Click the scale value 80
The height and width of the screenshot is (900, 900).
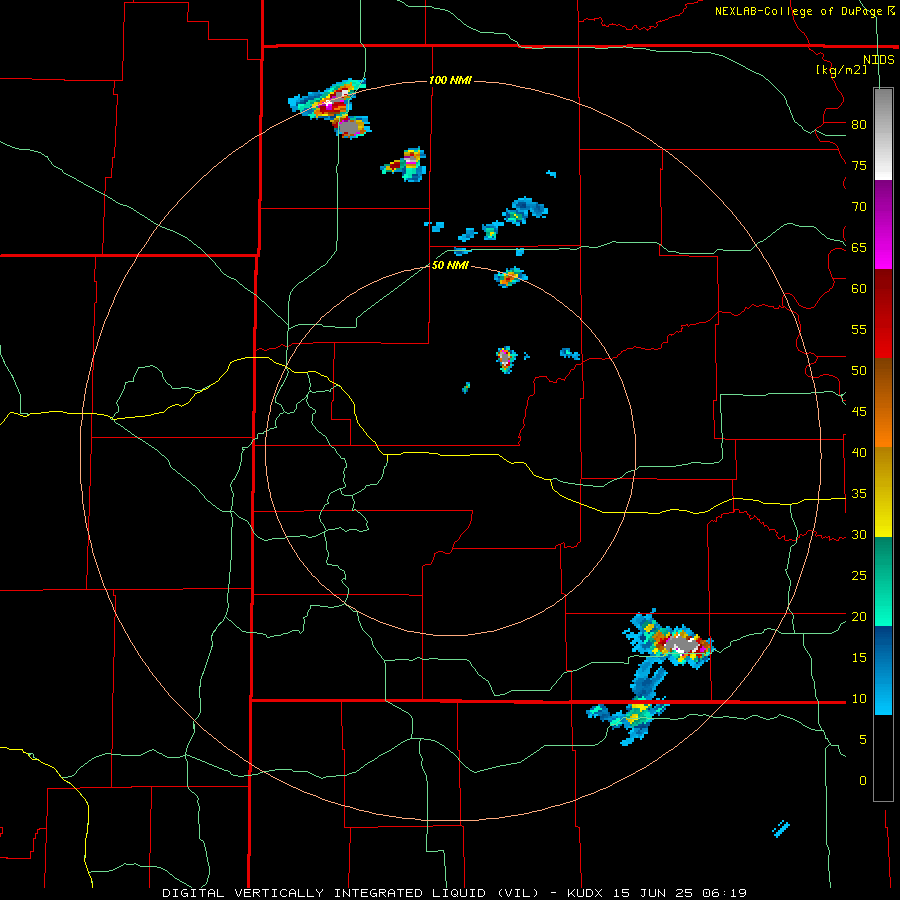859,125
